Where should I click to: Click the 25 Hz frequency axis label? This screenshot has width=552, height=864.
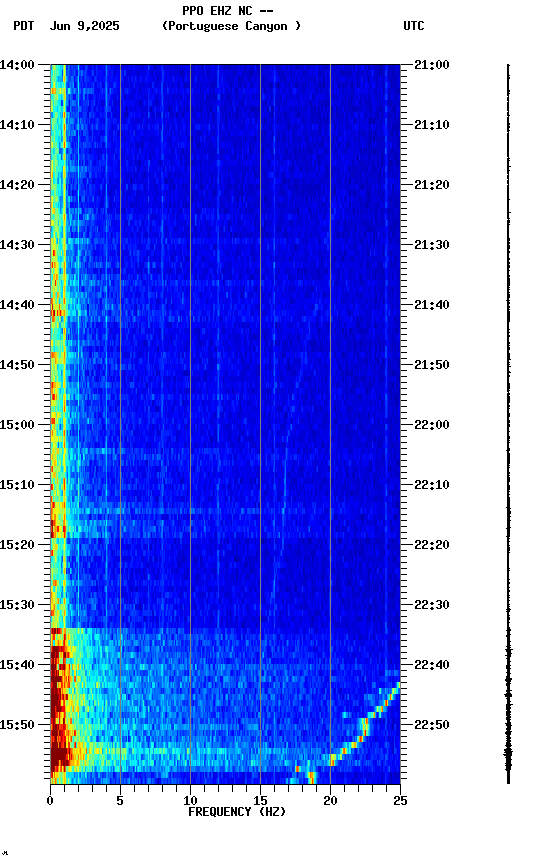point(400,801)
